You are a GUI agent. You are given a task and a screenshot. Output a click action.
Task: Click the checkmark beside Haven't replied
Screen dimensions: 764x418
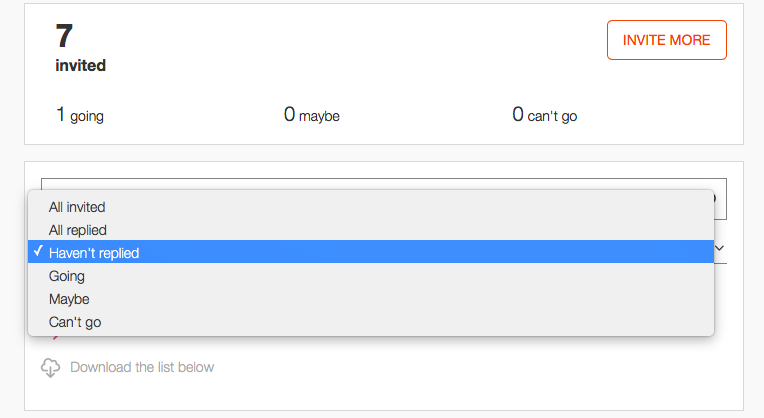coord(38,251)
